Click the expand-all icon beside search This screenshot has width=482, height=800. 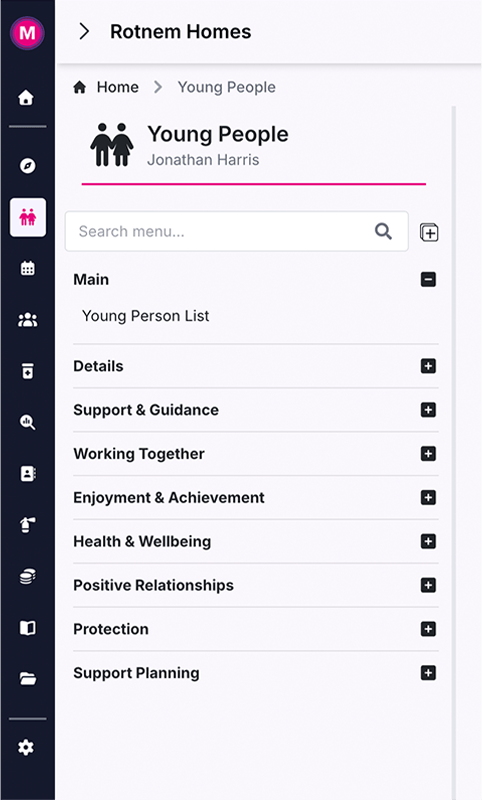click(x=429, y=232)
